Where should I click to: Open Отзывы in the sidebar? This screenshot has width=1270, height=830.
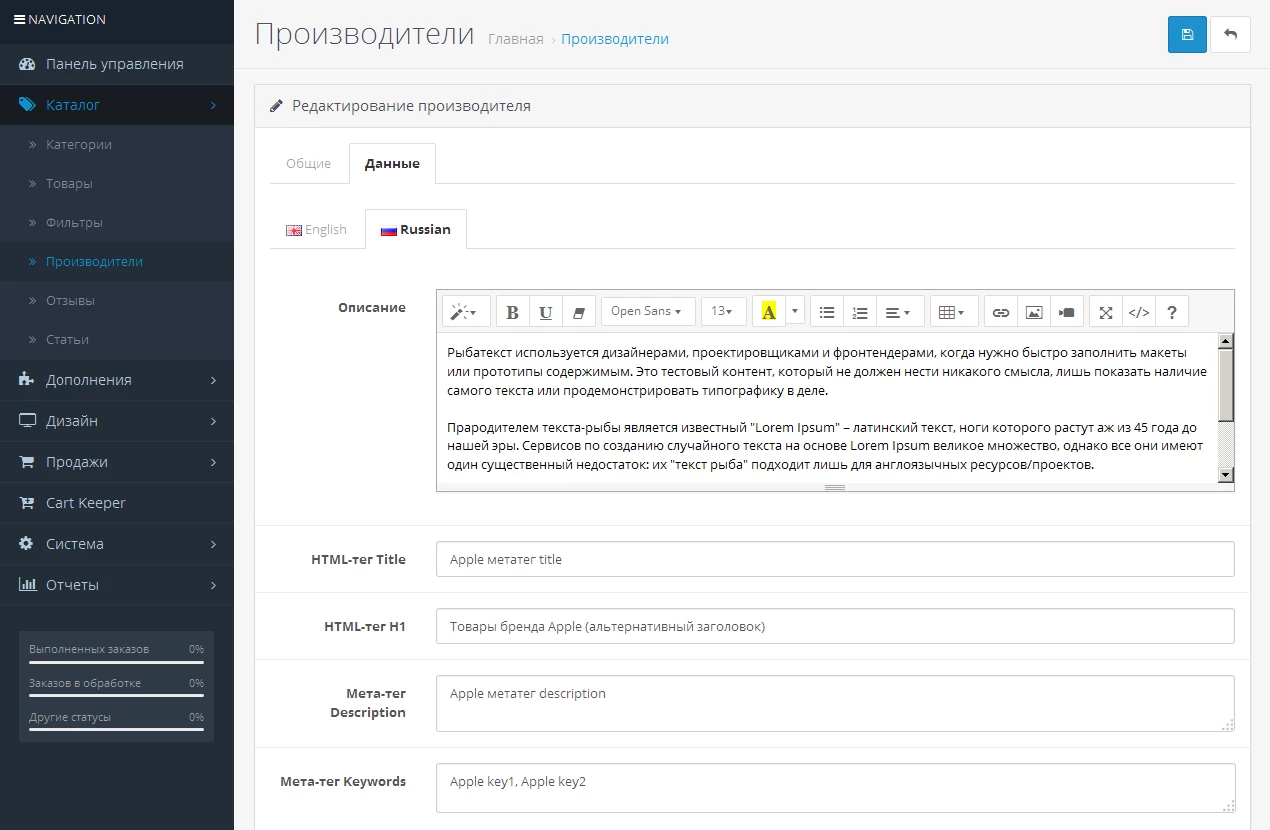(x=117, y=301)
